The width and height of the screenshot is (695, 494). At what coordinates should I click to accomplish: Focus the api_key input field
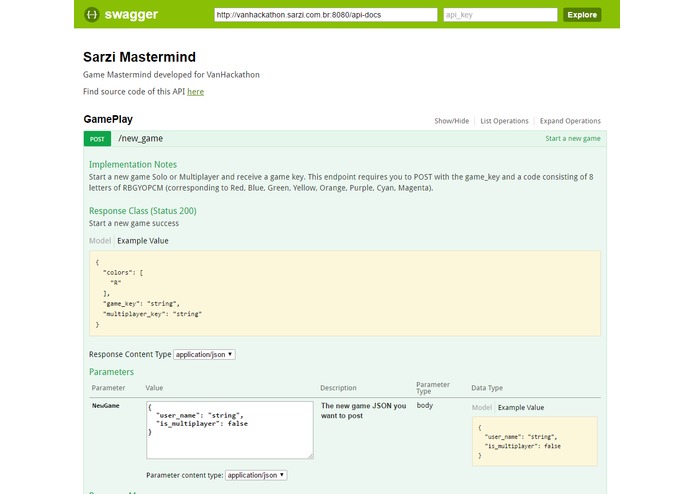coord(500,15)
